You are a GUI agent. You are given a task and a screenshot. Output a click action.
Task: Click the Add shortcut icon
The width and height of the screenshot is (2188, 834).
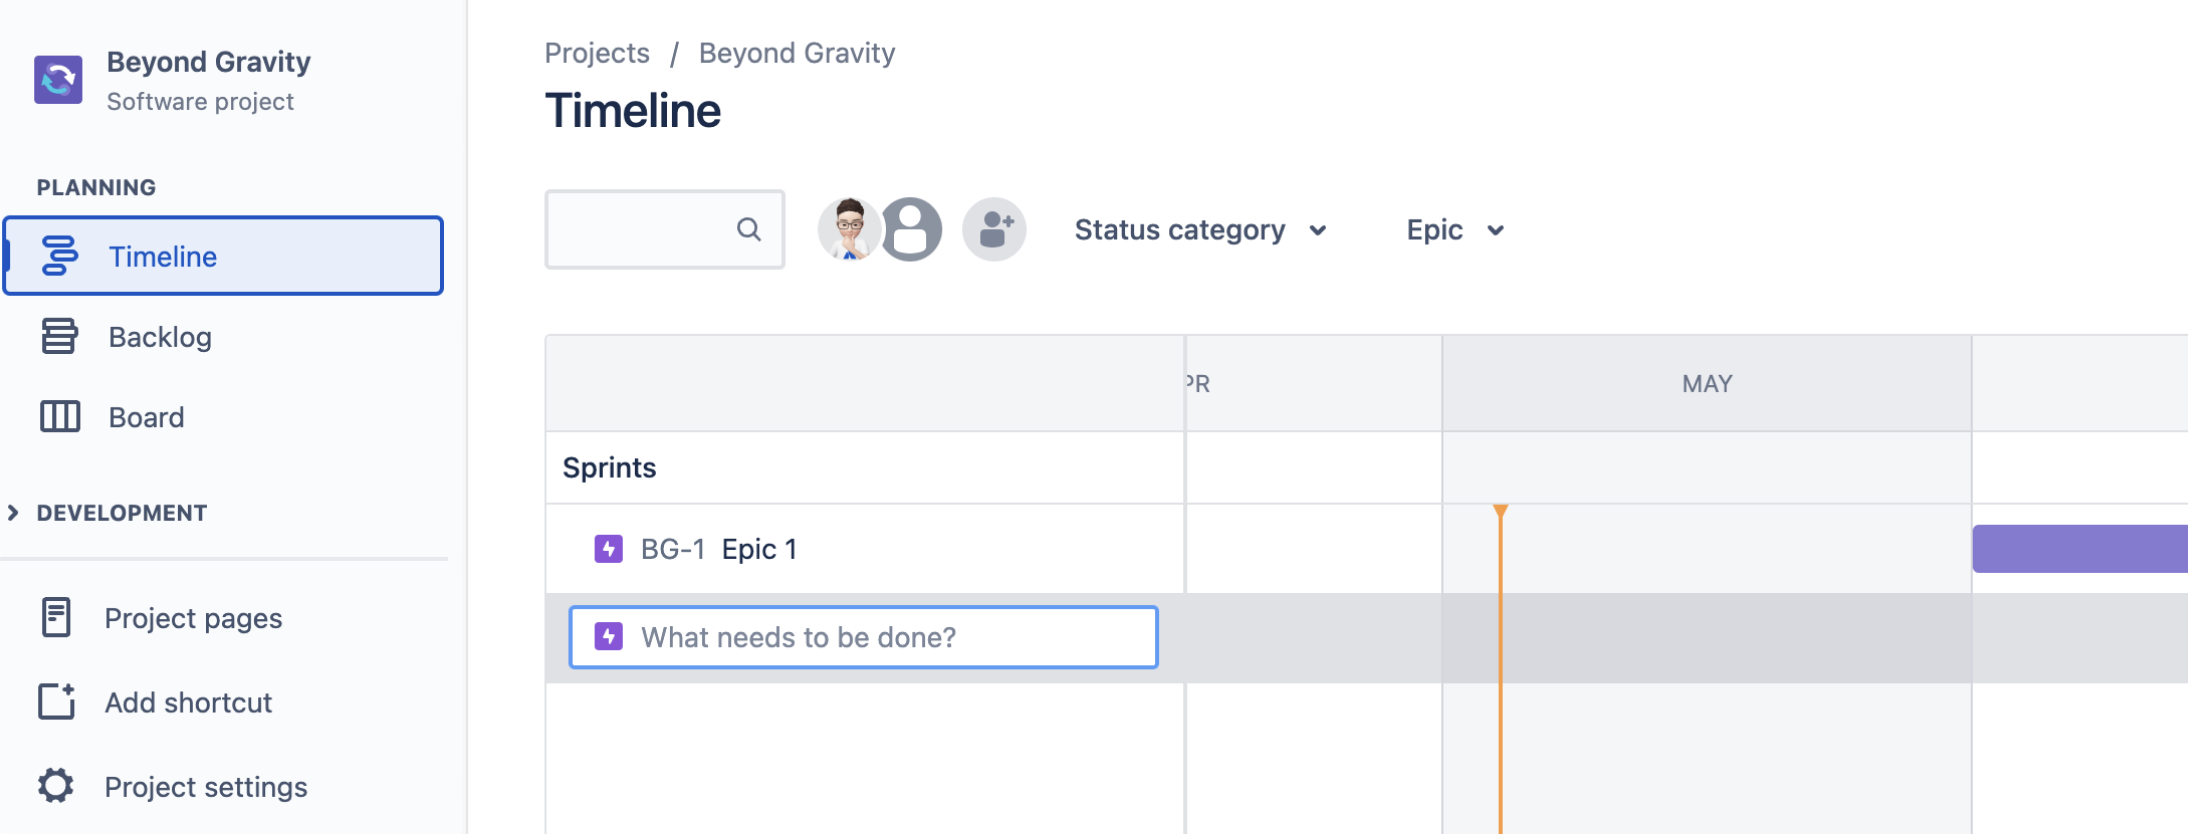click(56, 702)
